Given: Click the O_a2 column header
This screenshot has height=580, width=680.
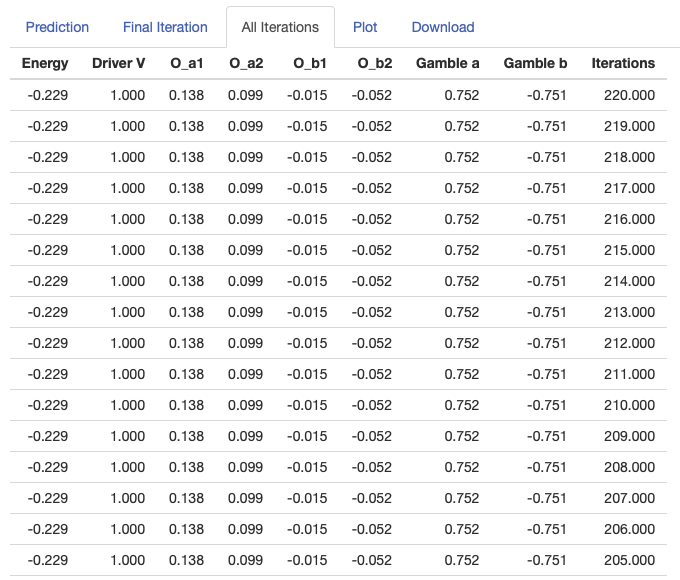Looking at the screenshot, I should coord(246,63).
